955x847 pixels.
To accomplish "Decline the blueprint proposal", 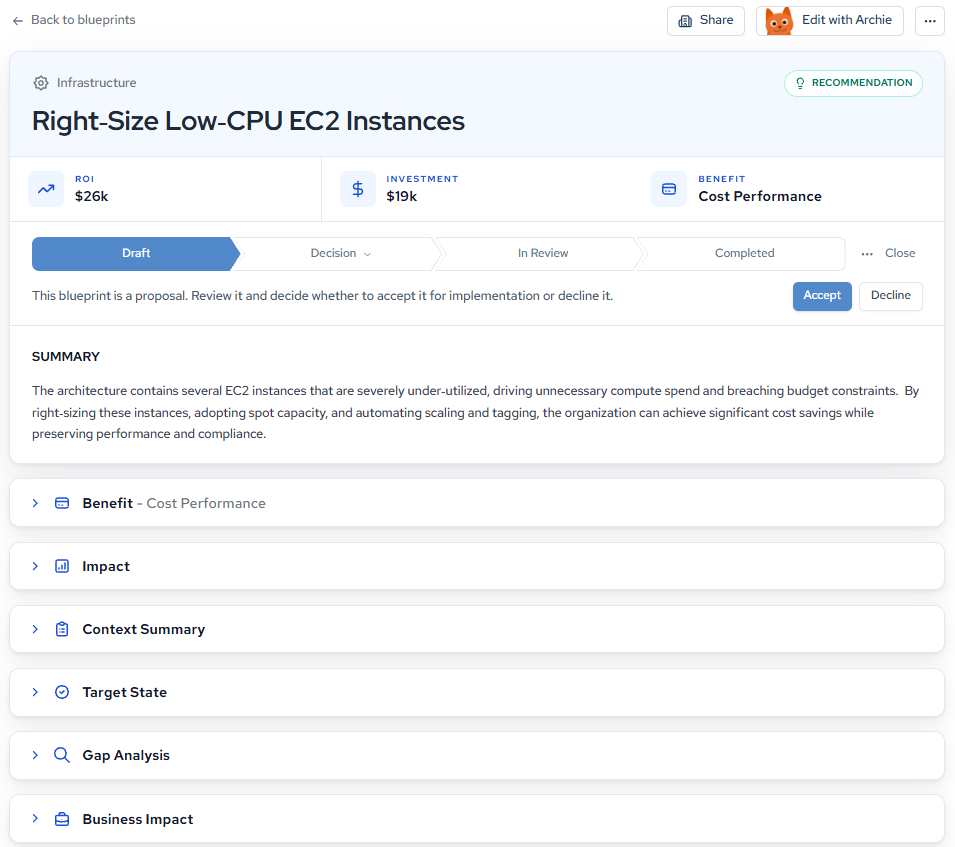I will pos(890,296).
